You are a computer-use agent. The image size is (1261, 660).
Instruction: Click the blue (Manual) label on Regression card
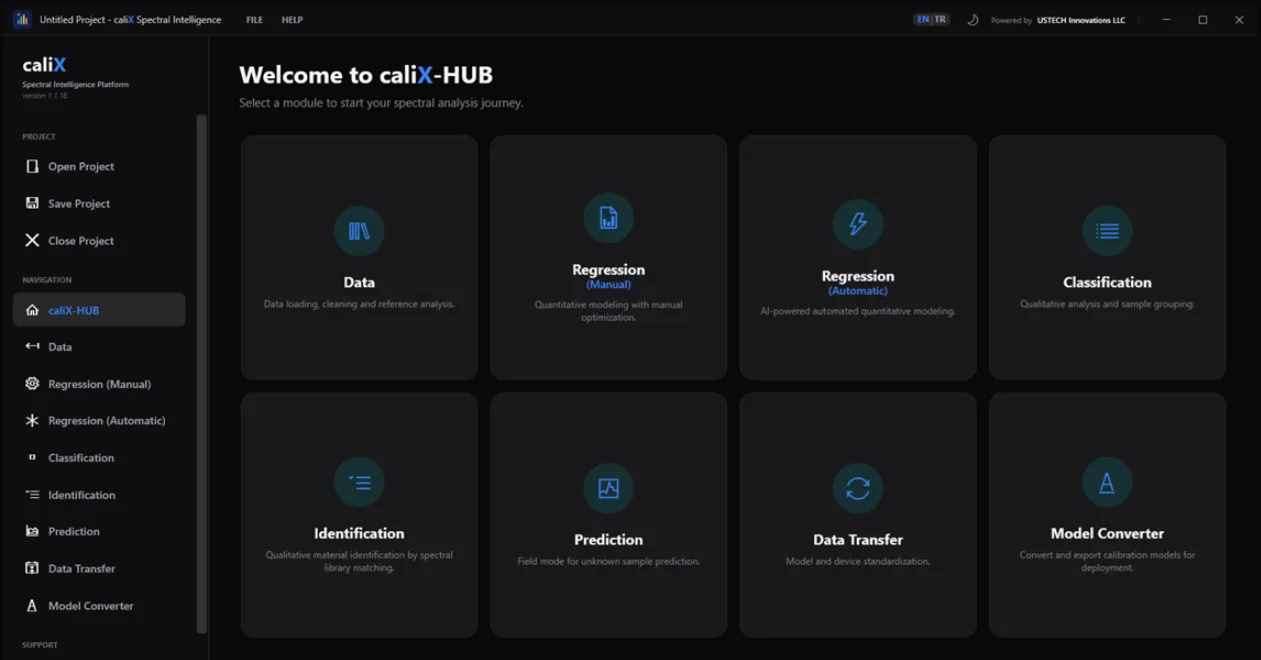tap(608, 285)
